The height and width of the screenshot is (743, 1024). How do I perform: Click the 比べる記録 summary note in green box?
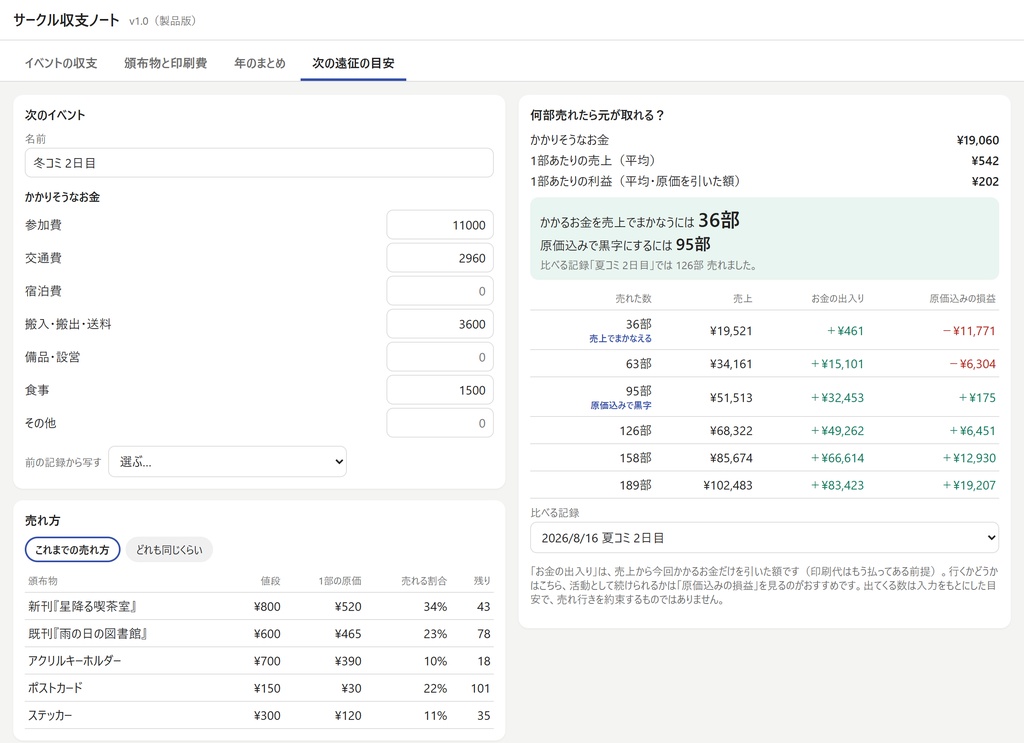(648, 265)
